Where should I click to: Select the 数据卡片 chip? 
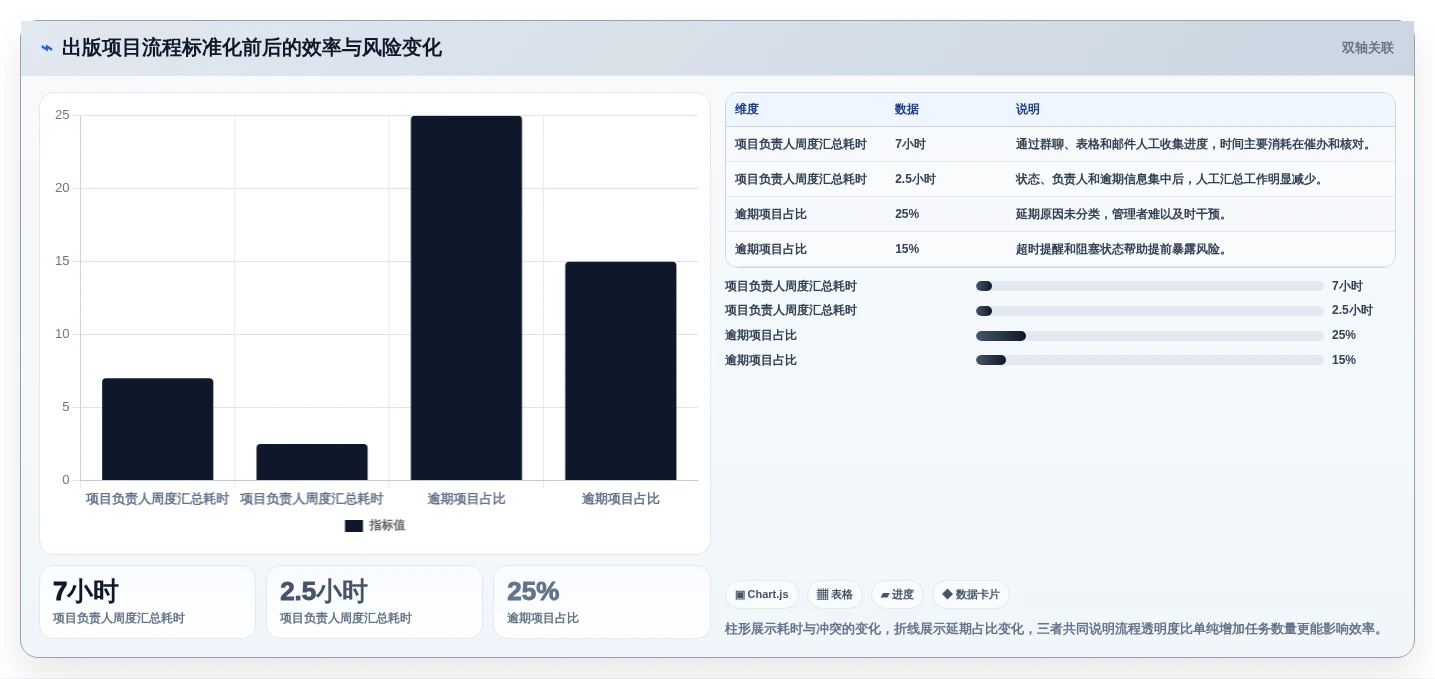[971, 594]
